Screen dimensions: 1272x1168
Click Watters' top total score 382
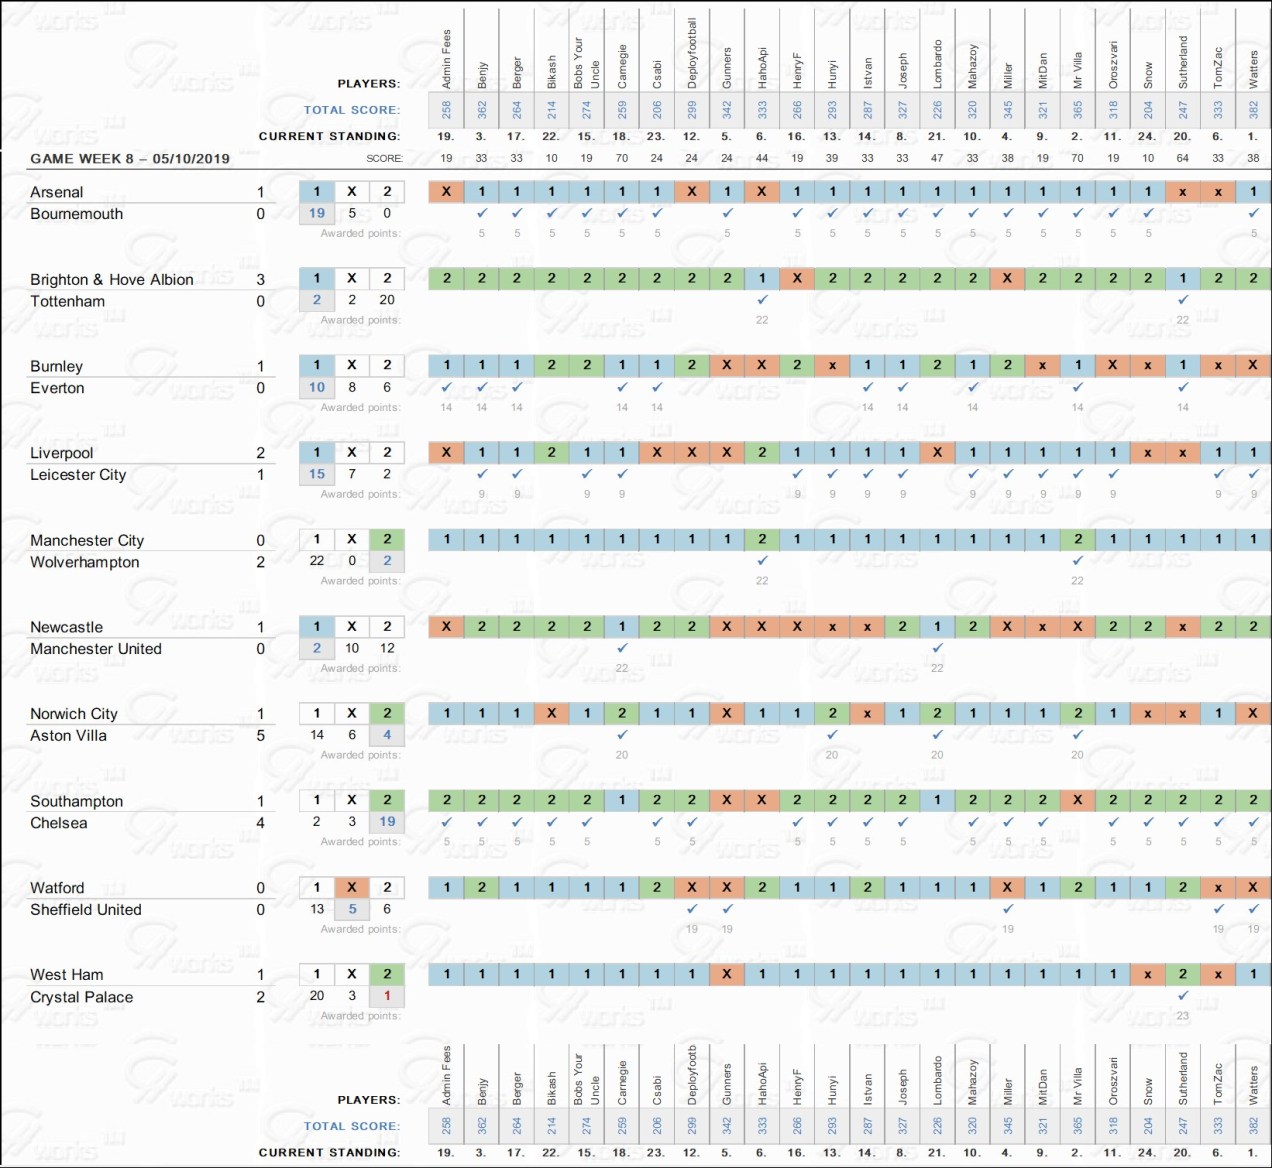(1253, 110)
